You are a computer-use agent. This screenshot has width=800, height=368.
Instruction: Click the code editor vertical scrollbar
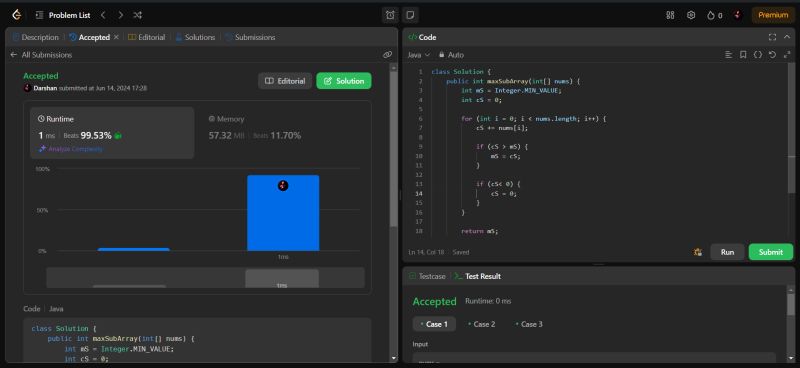(791, 129)
